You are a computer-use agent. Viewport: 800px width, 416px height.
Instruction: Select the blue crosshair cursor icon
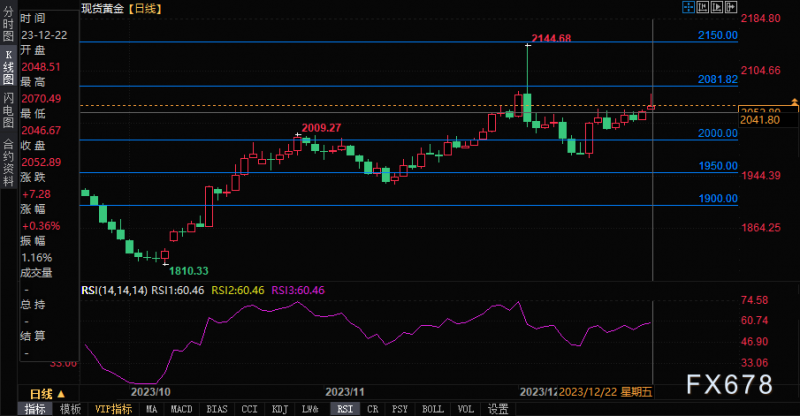pos(688,7)
